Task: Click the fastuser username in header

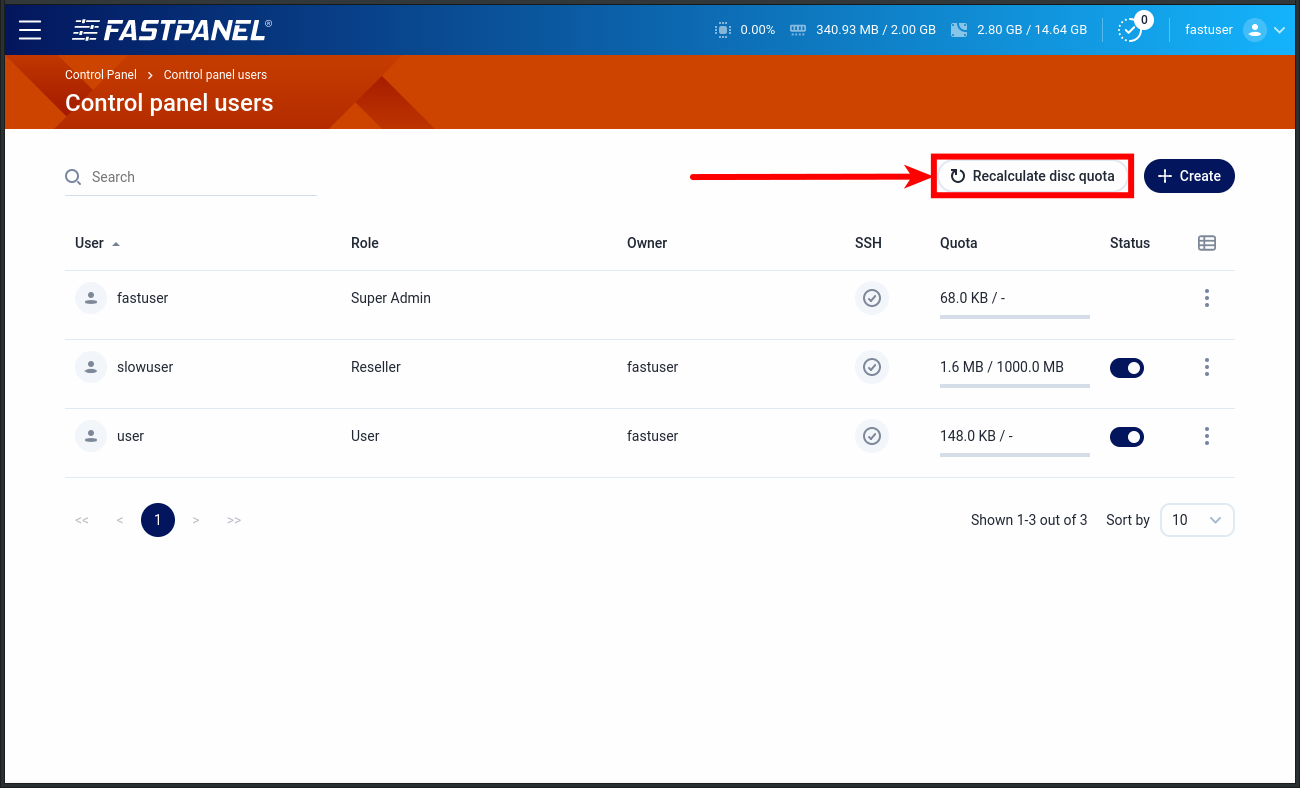Action: (x=1209, y=30)
